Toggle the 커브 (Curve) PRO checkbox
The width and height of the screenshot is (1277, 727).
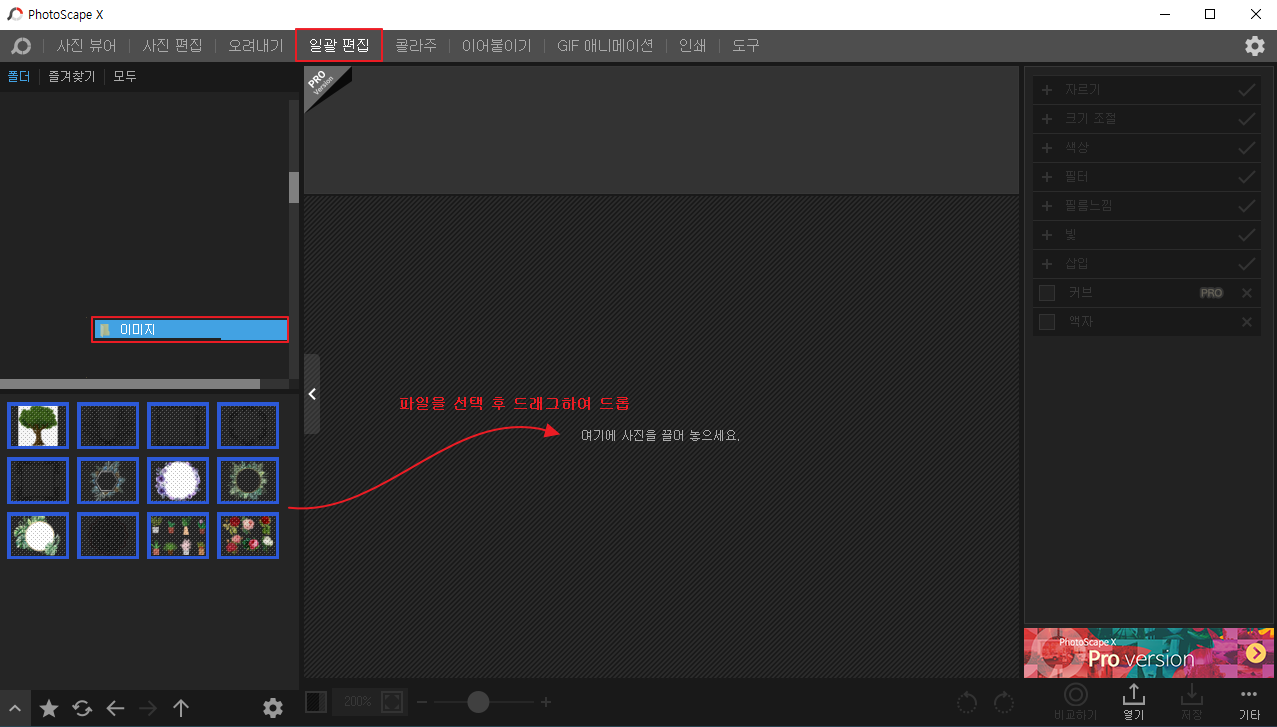(x=1046, y=292)
